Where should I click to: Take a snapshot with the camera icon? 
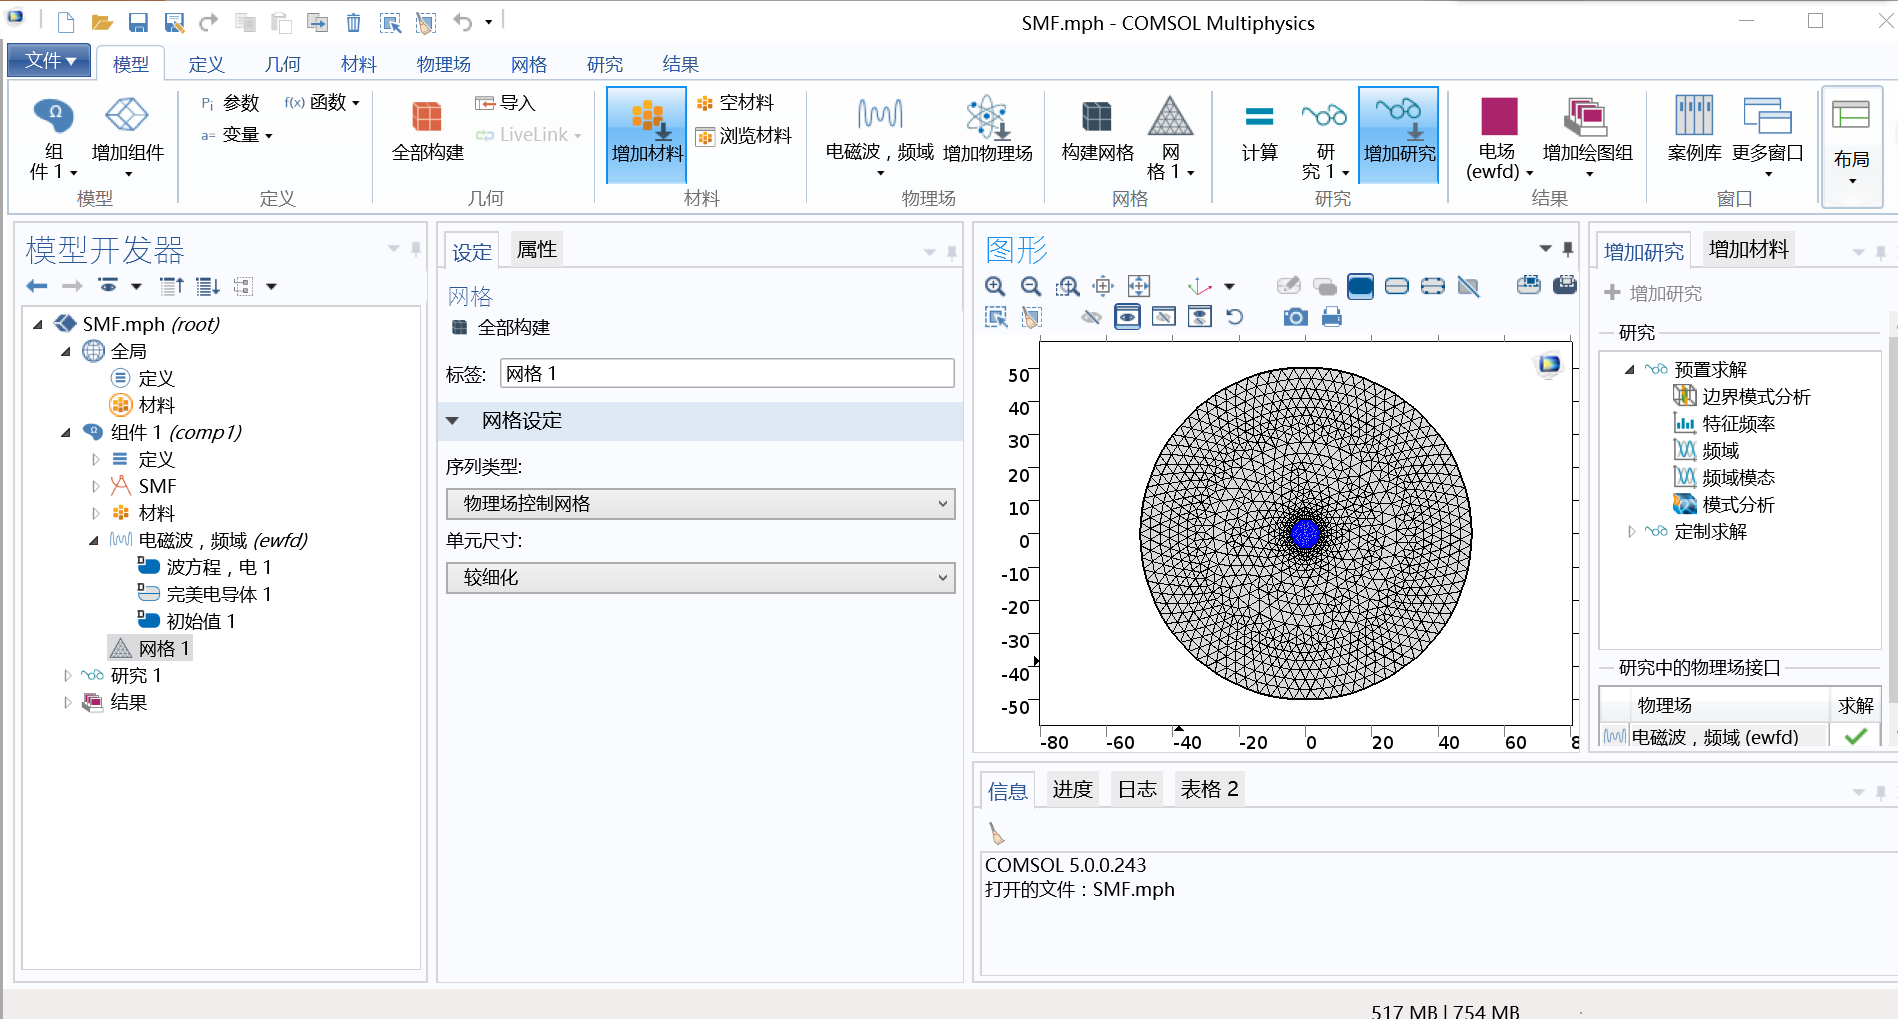pyautogui.click(x=1295, y=318)
